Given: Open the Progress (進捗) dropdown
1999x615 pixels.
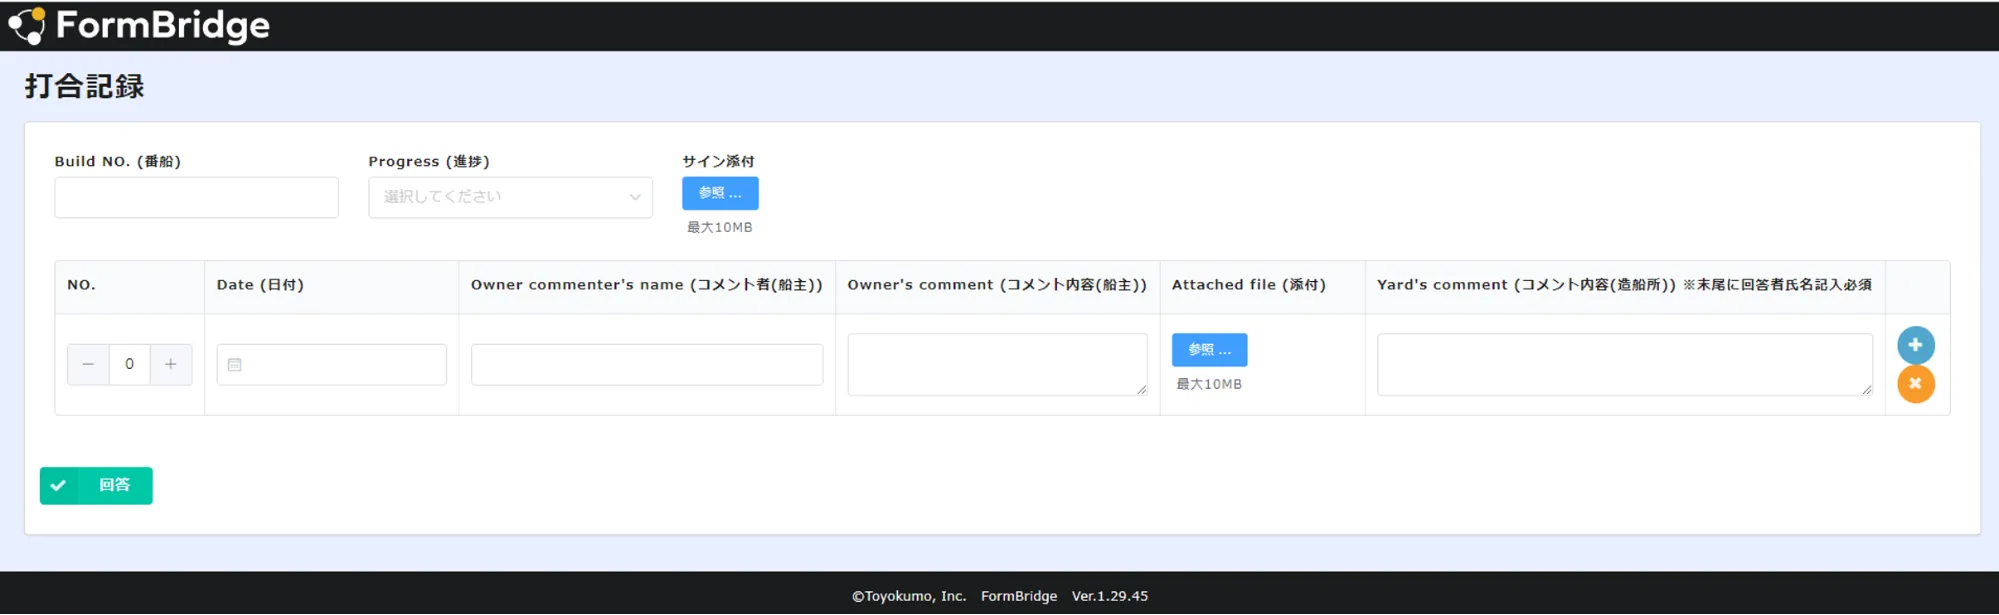Looking at the screenshot, I should [510, 197].
